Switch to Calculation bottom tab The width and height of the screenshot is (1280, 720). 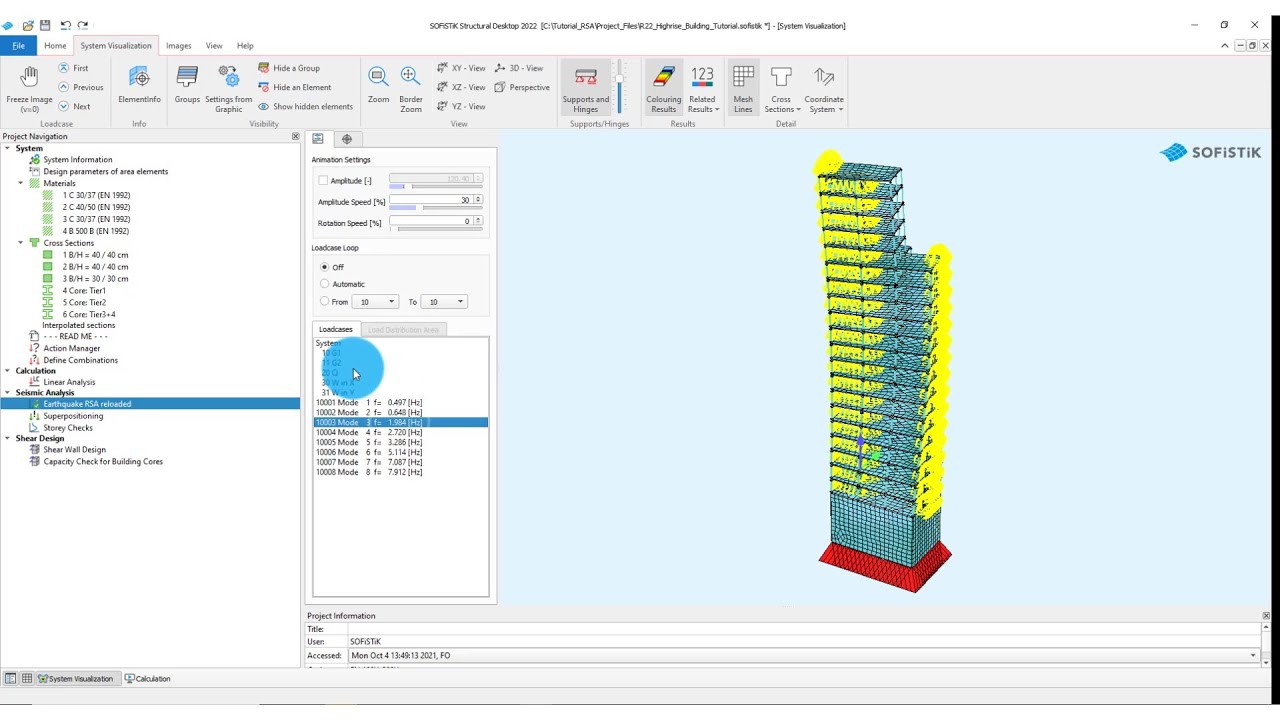point(147,679)
